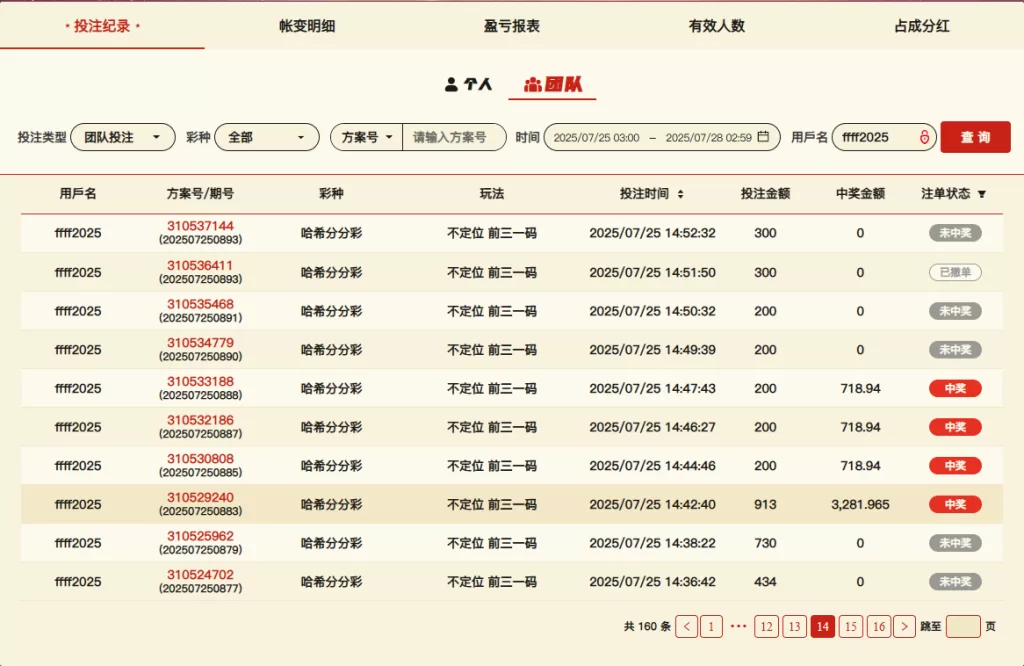This screenshot has width=1024, height=666.
Task: Go to next page arrow
Action: coord(904,627)
